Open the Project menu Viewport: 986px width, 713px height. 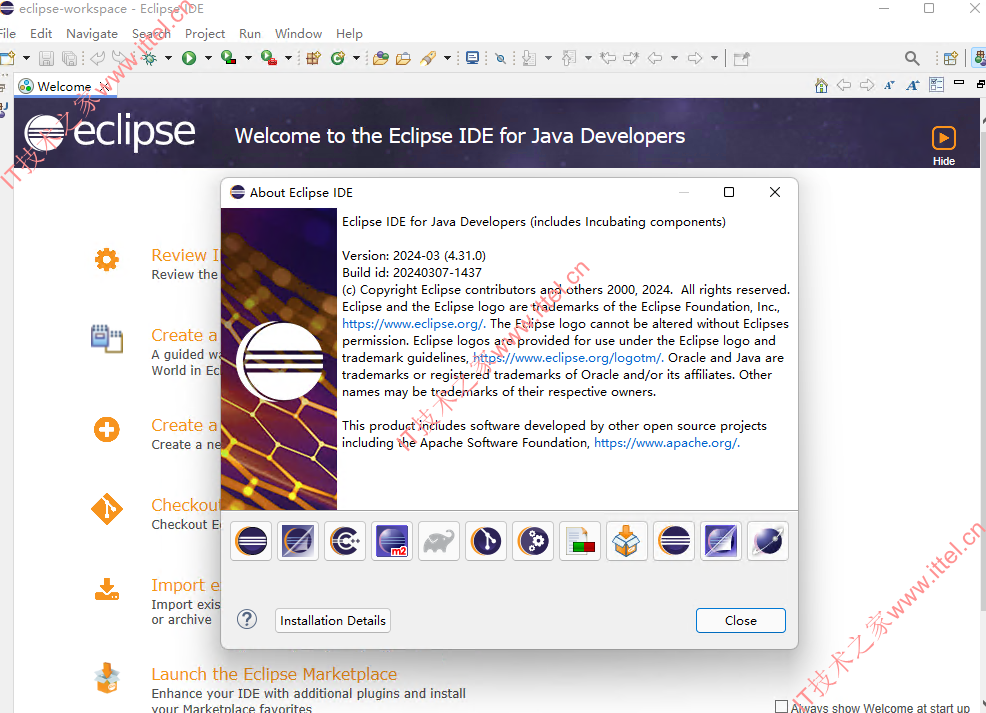pos(204,34)
